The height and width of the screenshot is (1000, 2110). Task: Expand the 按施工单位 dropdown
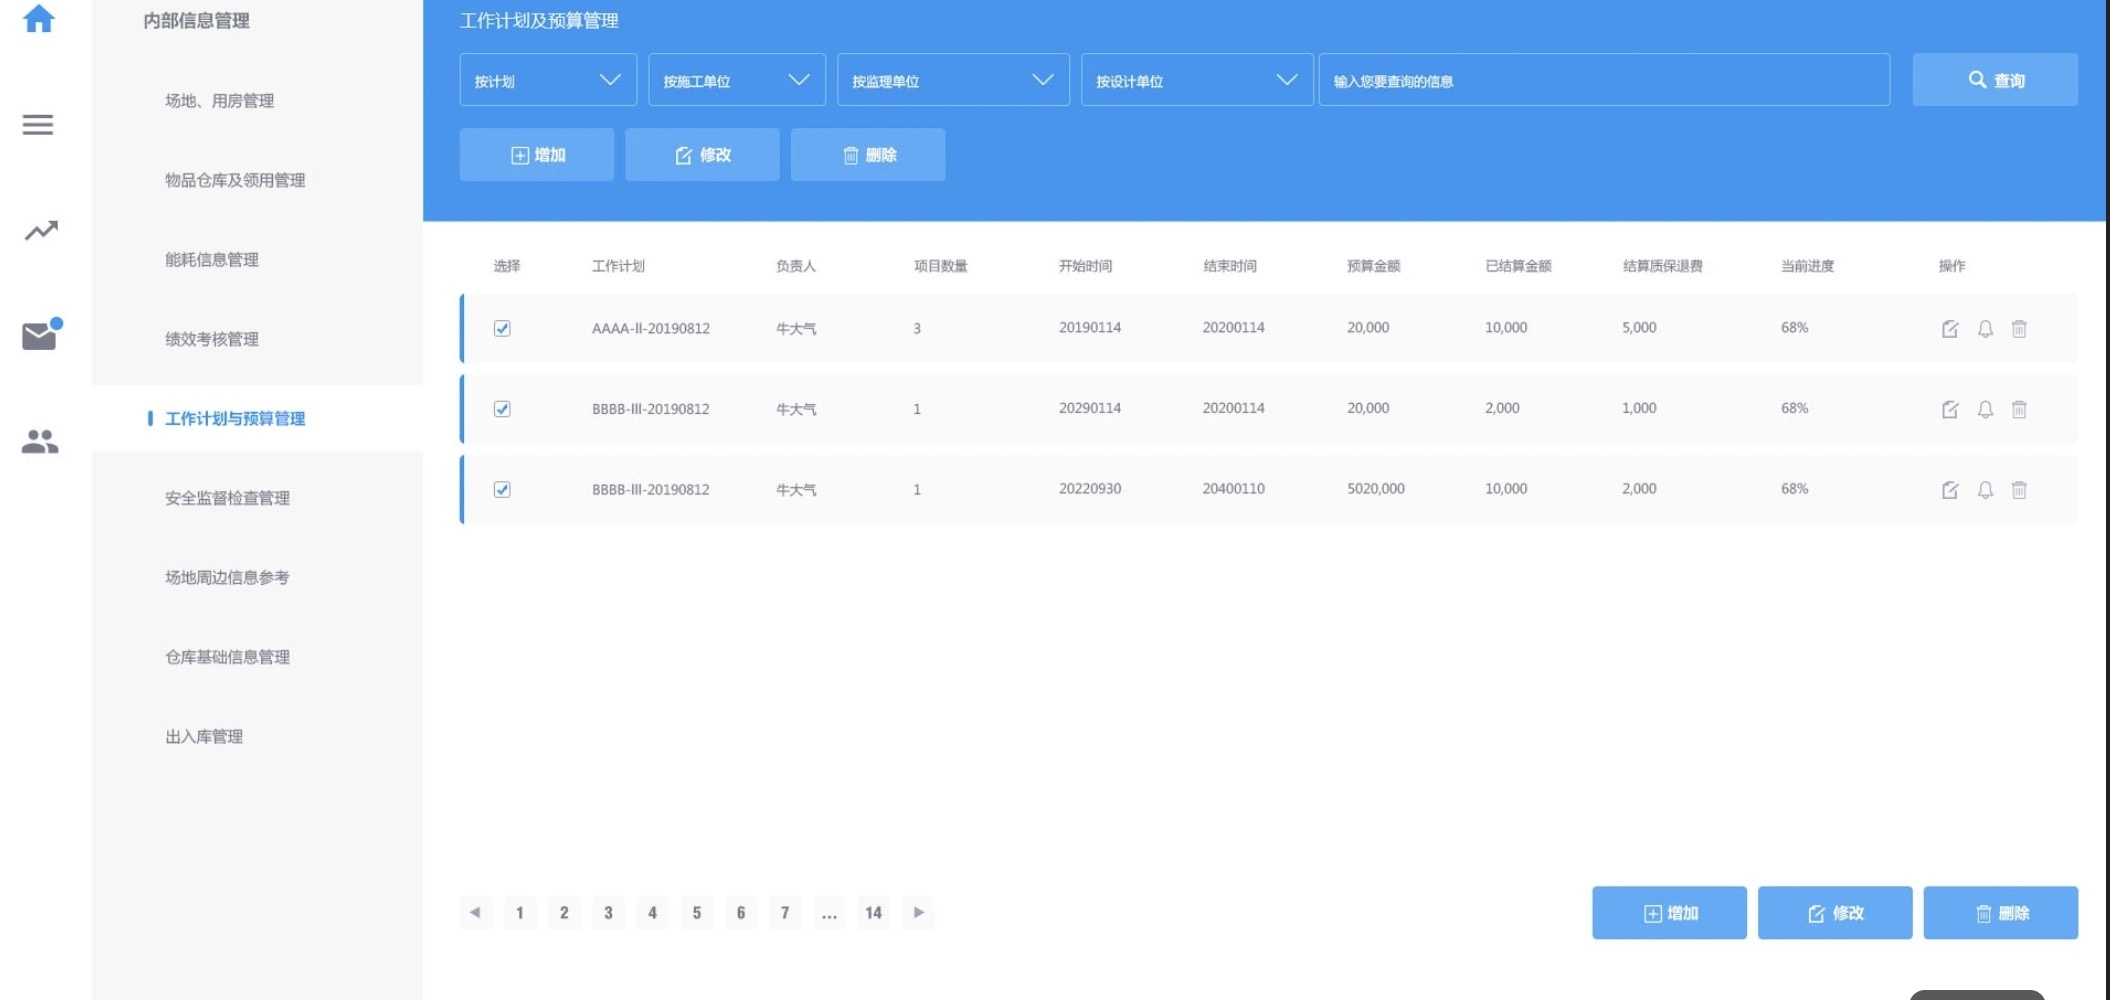[737, 80]
